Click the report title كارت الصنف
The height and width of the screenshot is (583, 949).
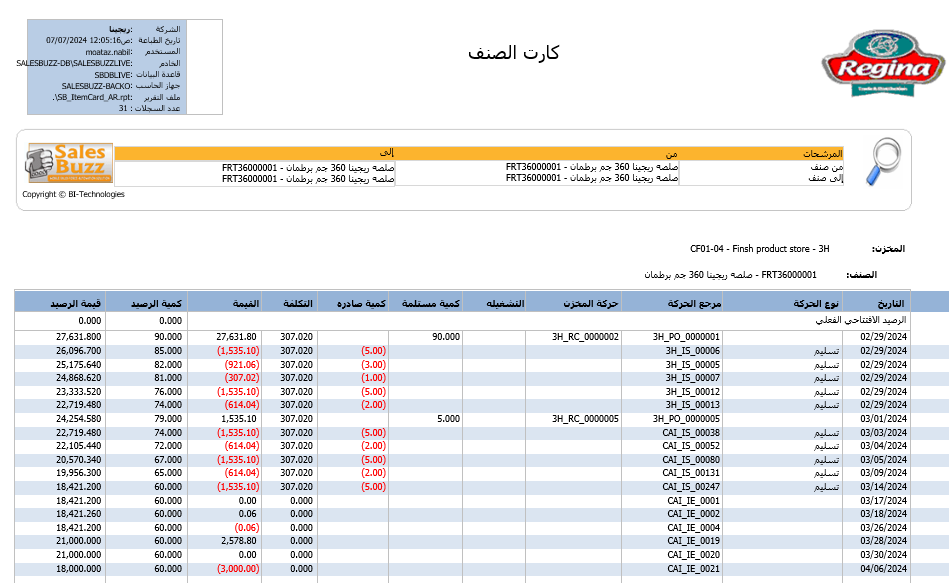514,53
